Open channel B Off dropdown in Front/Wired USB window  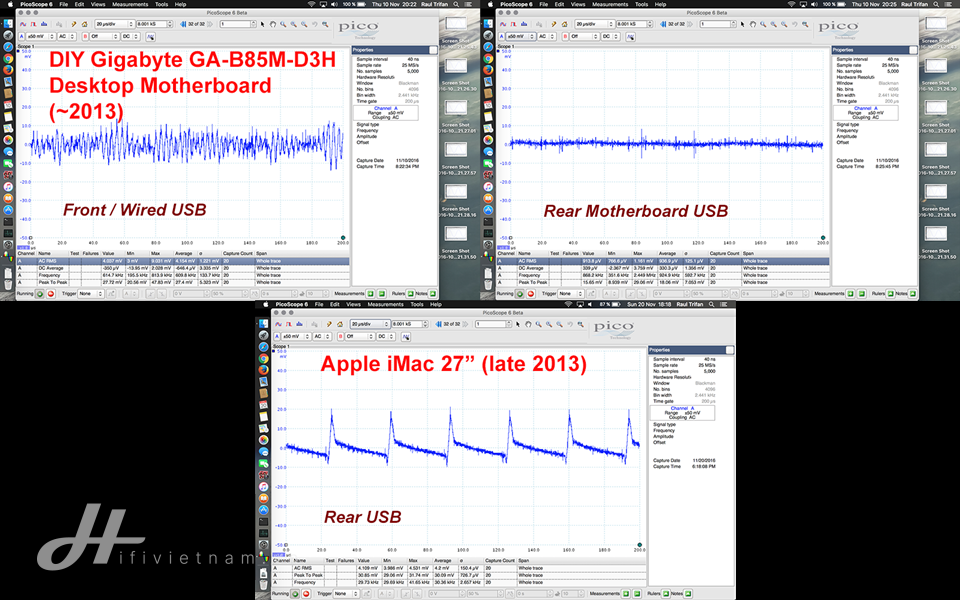point(105,37)
